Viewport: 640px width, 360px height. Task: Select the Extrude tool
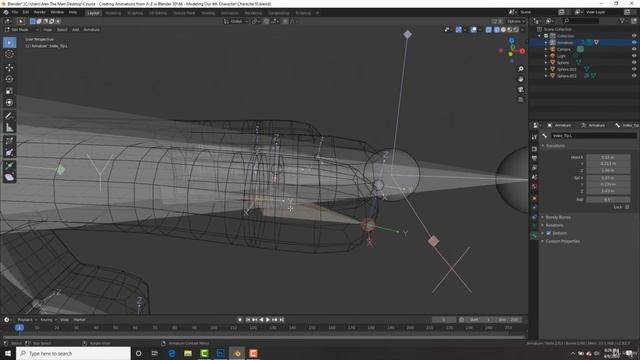click(9, 166)
